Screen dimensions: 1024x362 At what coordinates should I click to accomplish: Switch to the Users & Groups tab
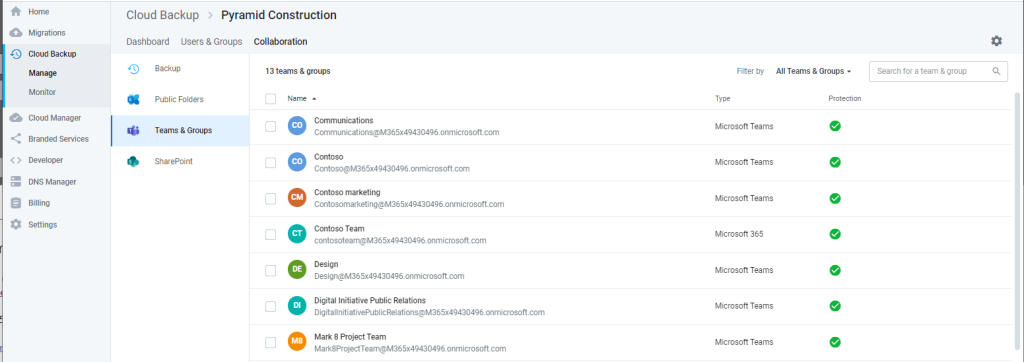[211, 41]
